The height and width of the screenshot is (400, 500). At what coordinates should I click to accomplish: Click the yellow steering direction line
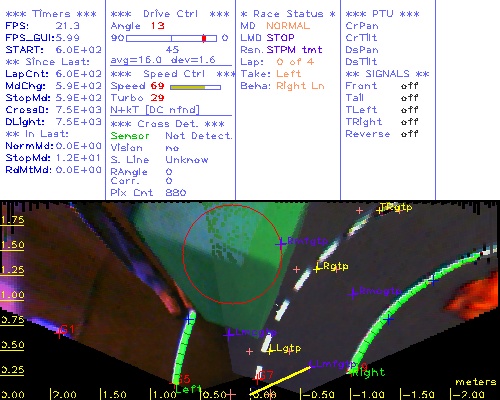281,381
